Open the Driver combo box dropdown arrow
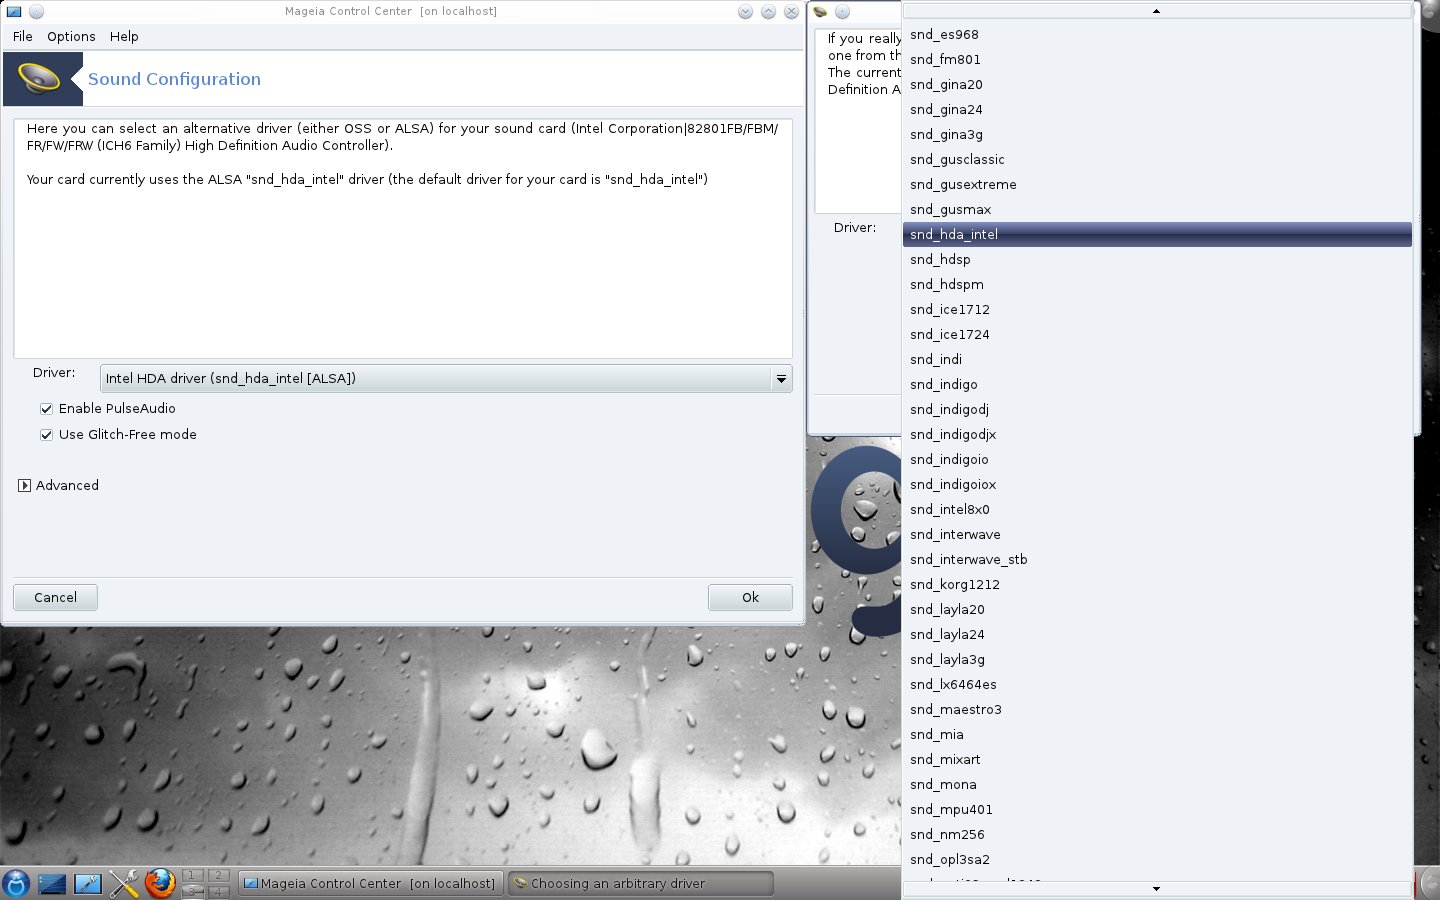1440x900 pixels. [x=781, y=379]
